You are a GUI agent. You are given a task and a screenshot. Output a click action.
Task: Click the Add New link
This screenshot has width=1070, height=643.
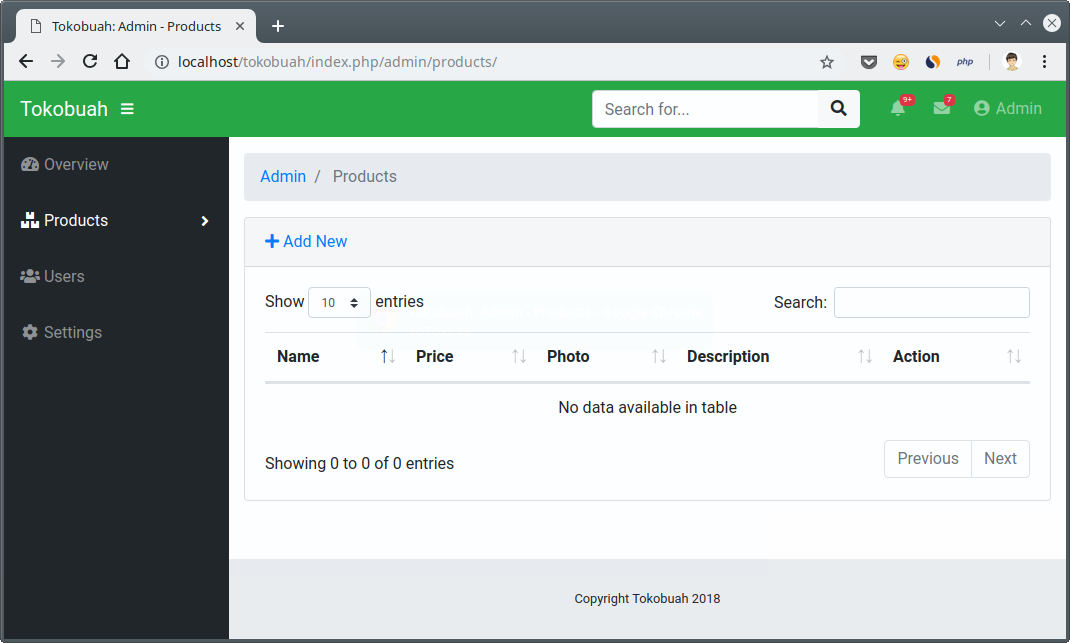306,242
